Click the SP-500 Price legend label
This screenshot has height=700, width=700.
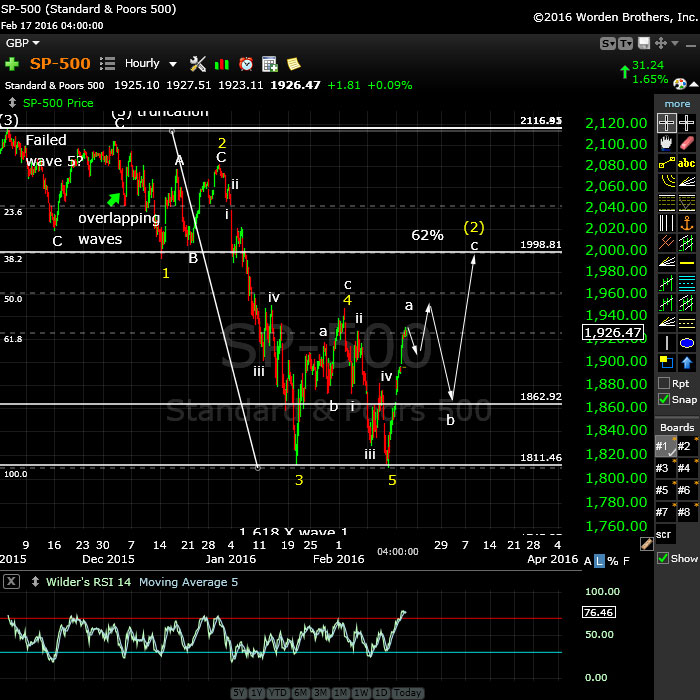tap(58, 103)
